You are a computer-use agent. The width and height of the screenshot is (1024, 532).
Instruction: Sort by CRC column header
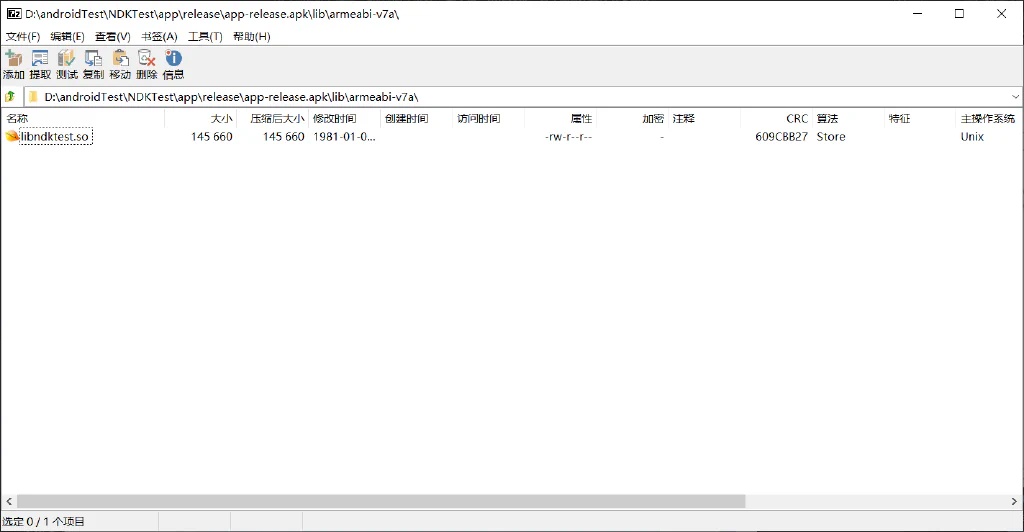pos(776,118)
